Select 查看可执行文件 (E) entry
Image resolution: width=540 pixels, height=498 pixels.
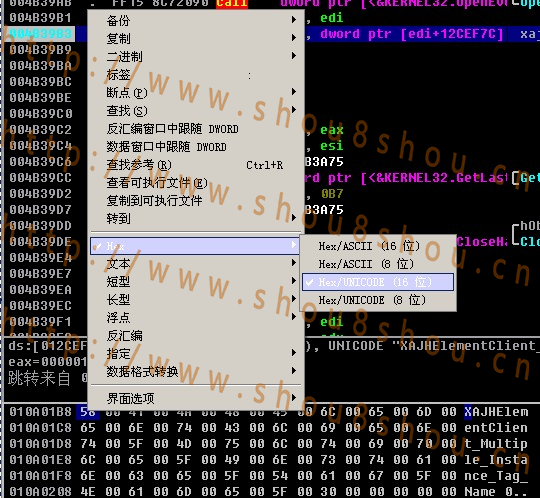(196, 183)
